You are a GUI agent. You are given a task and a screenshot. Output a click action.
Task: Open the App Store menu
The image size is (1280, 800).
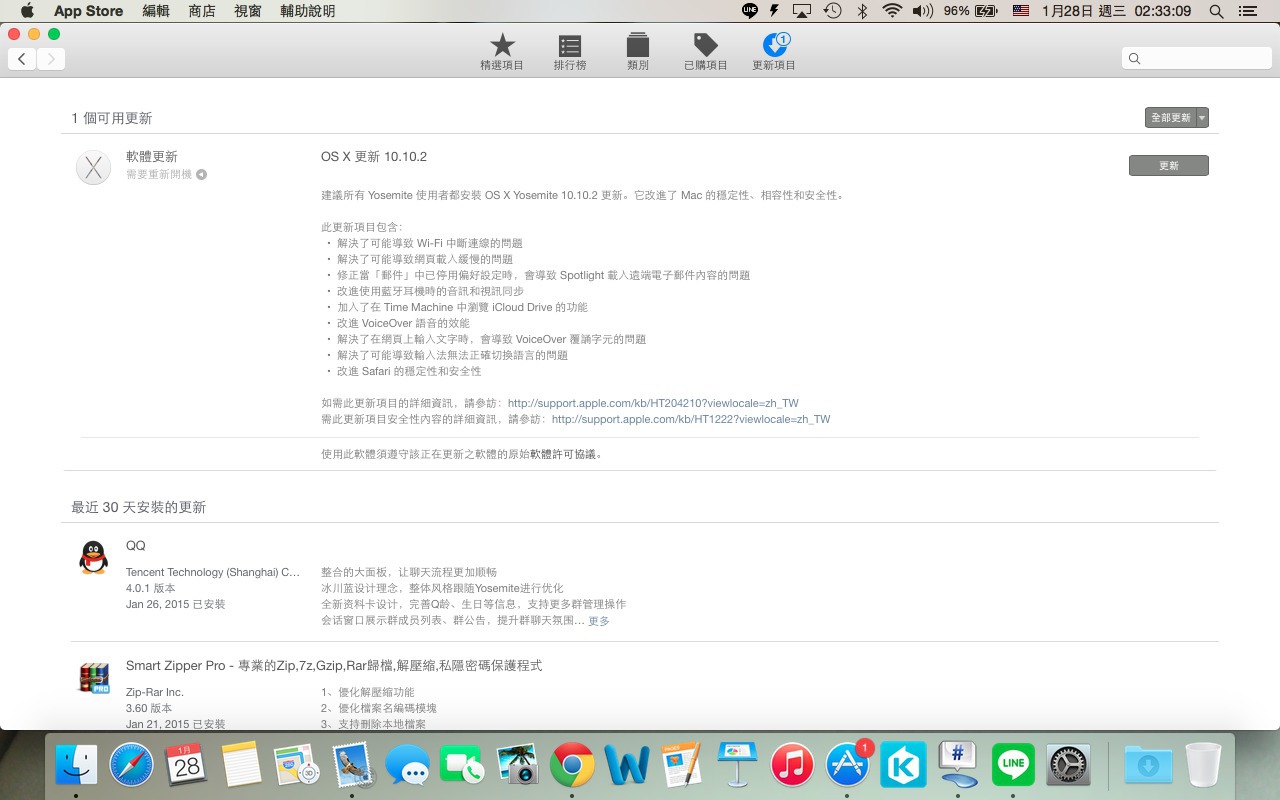click(x=88, y=11)
